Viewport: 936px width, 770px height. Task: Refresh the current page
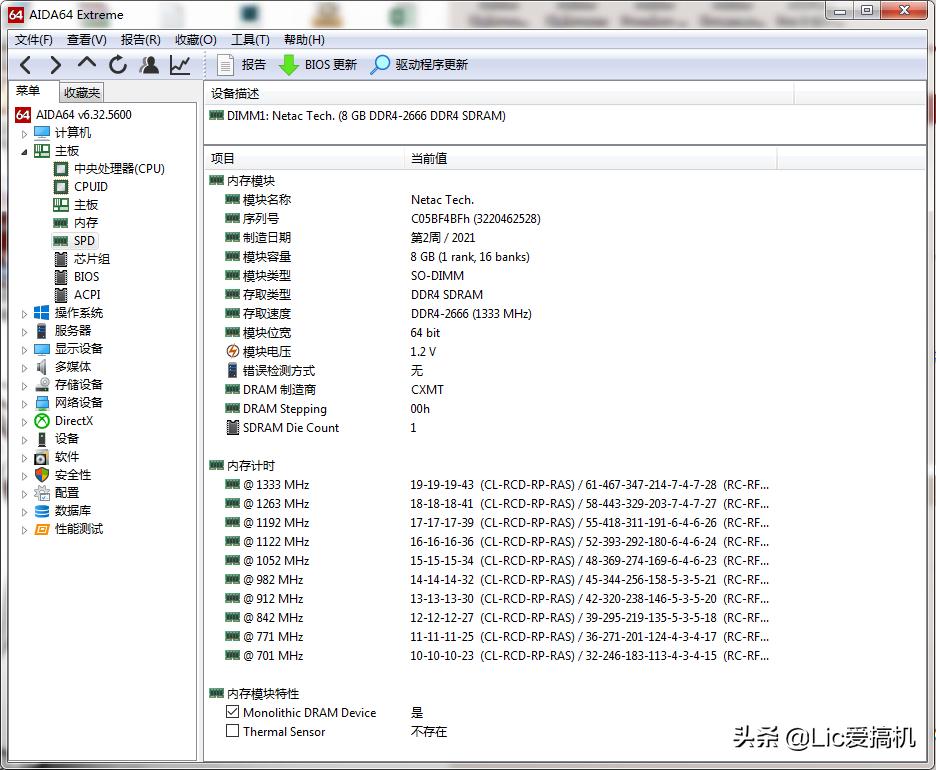118,64
